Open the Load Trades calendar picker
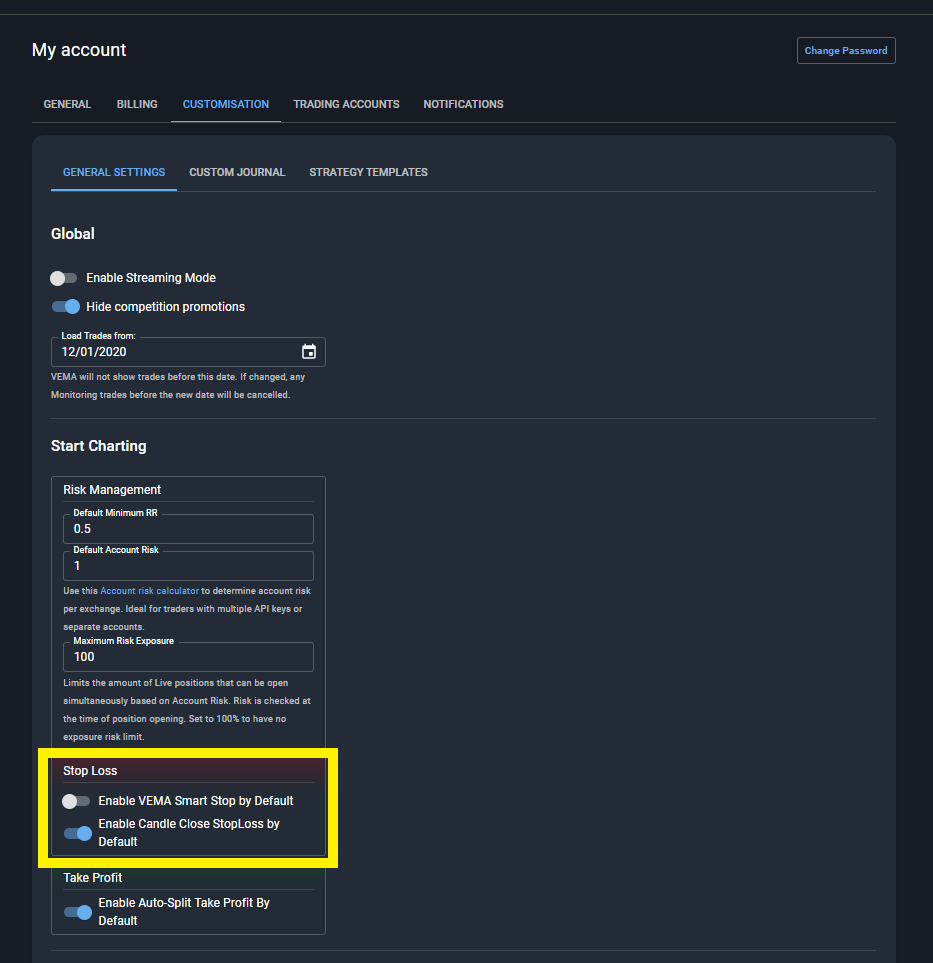 [x=309, y=351]
